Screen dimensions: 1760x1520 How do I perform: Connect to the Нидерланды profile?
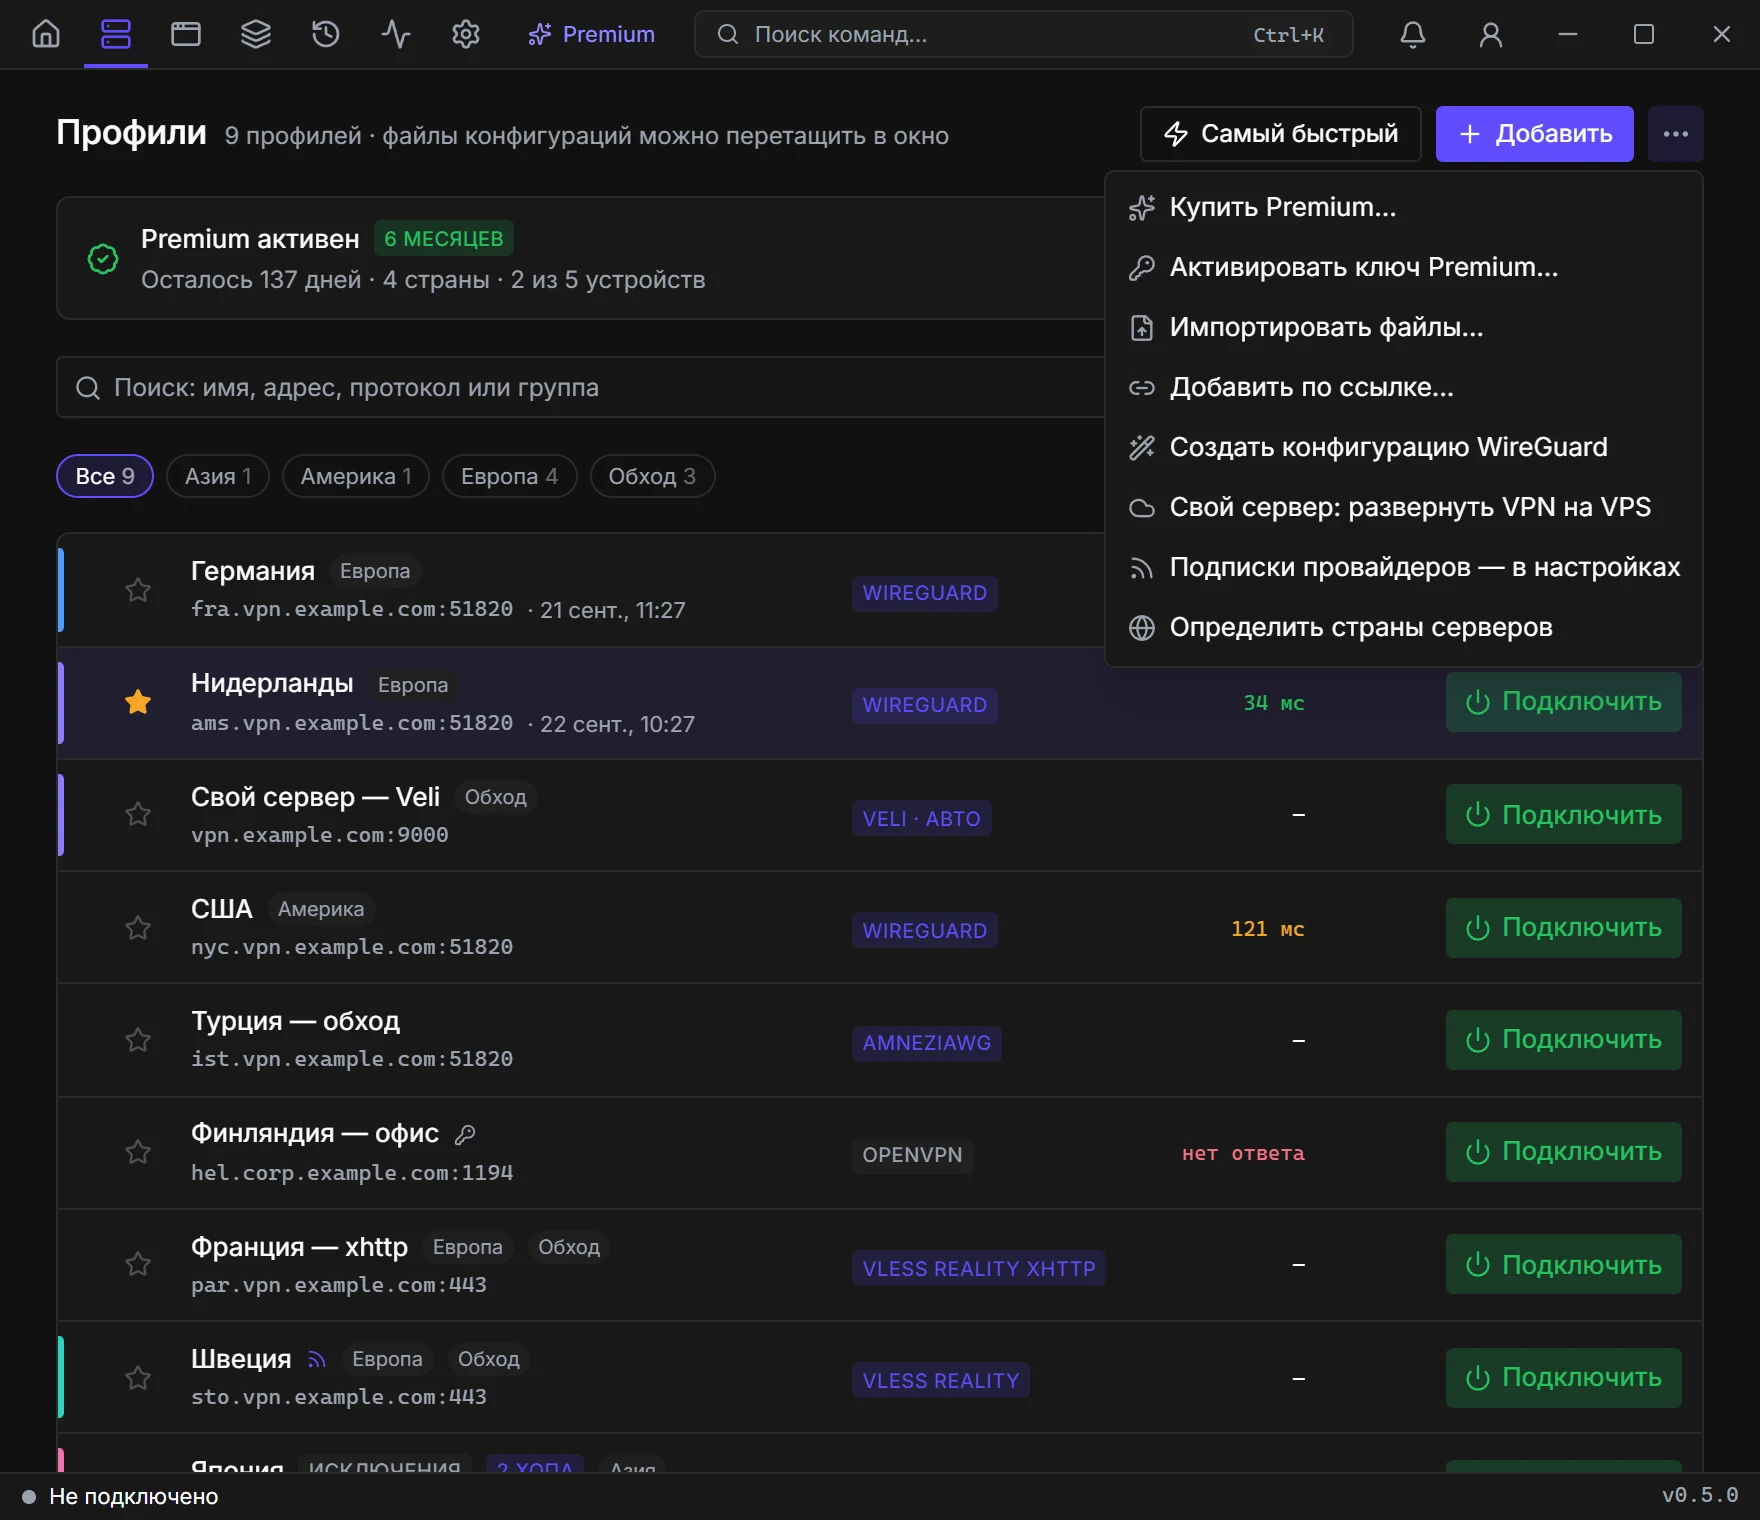pos(1564,702)
